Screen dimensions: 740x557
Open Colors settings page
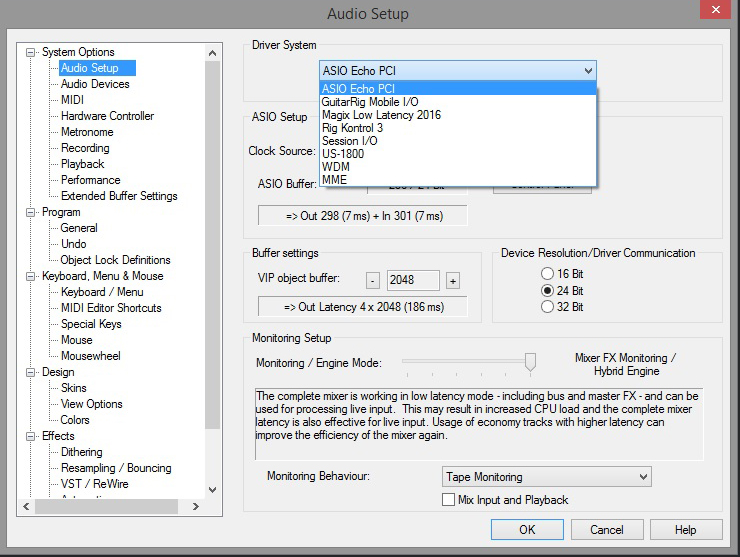pos(75,420)
